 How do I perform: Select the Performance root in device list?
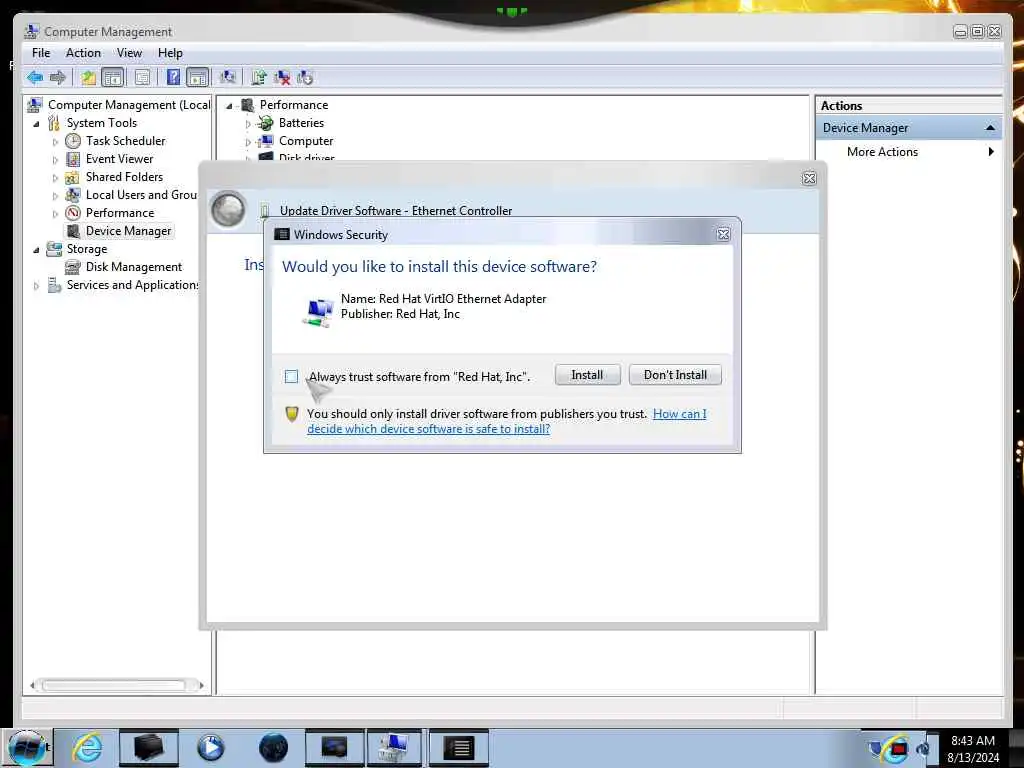(293, 105)
